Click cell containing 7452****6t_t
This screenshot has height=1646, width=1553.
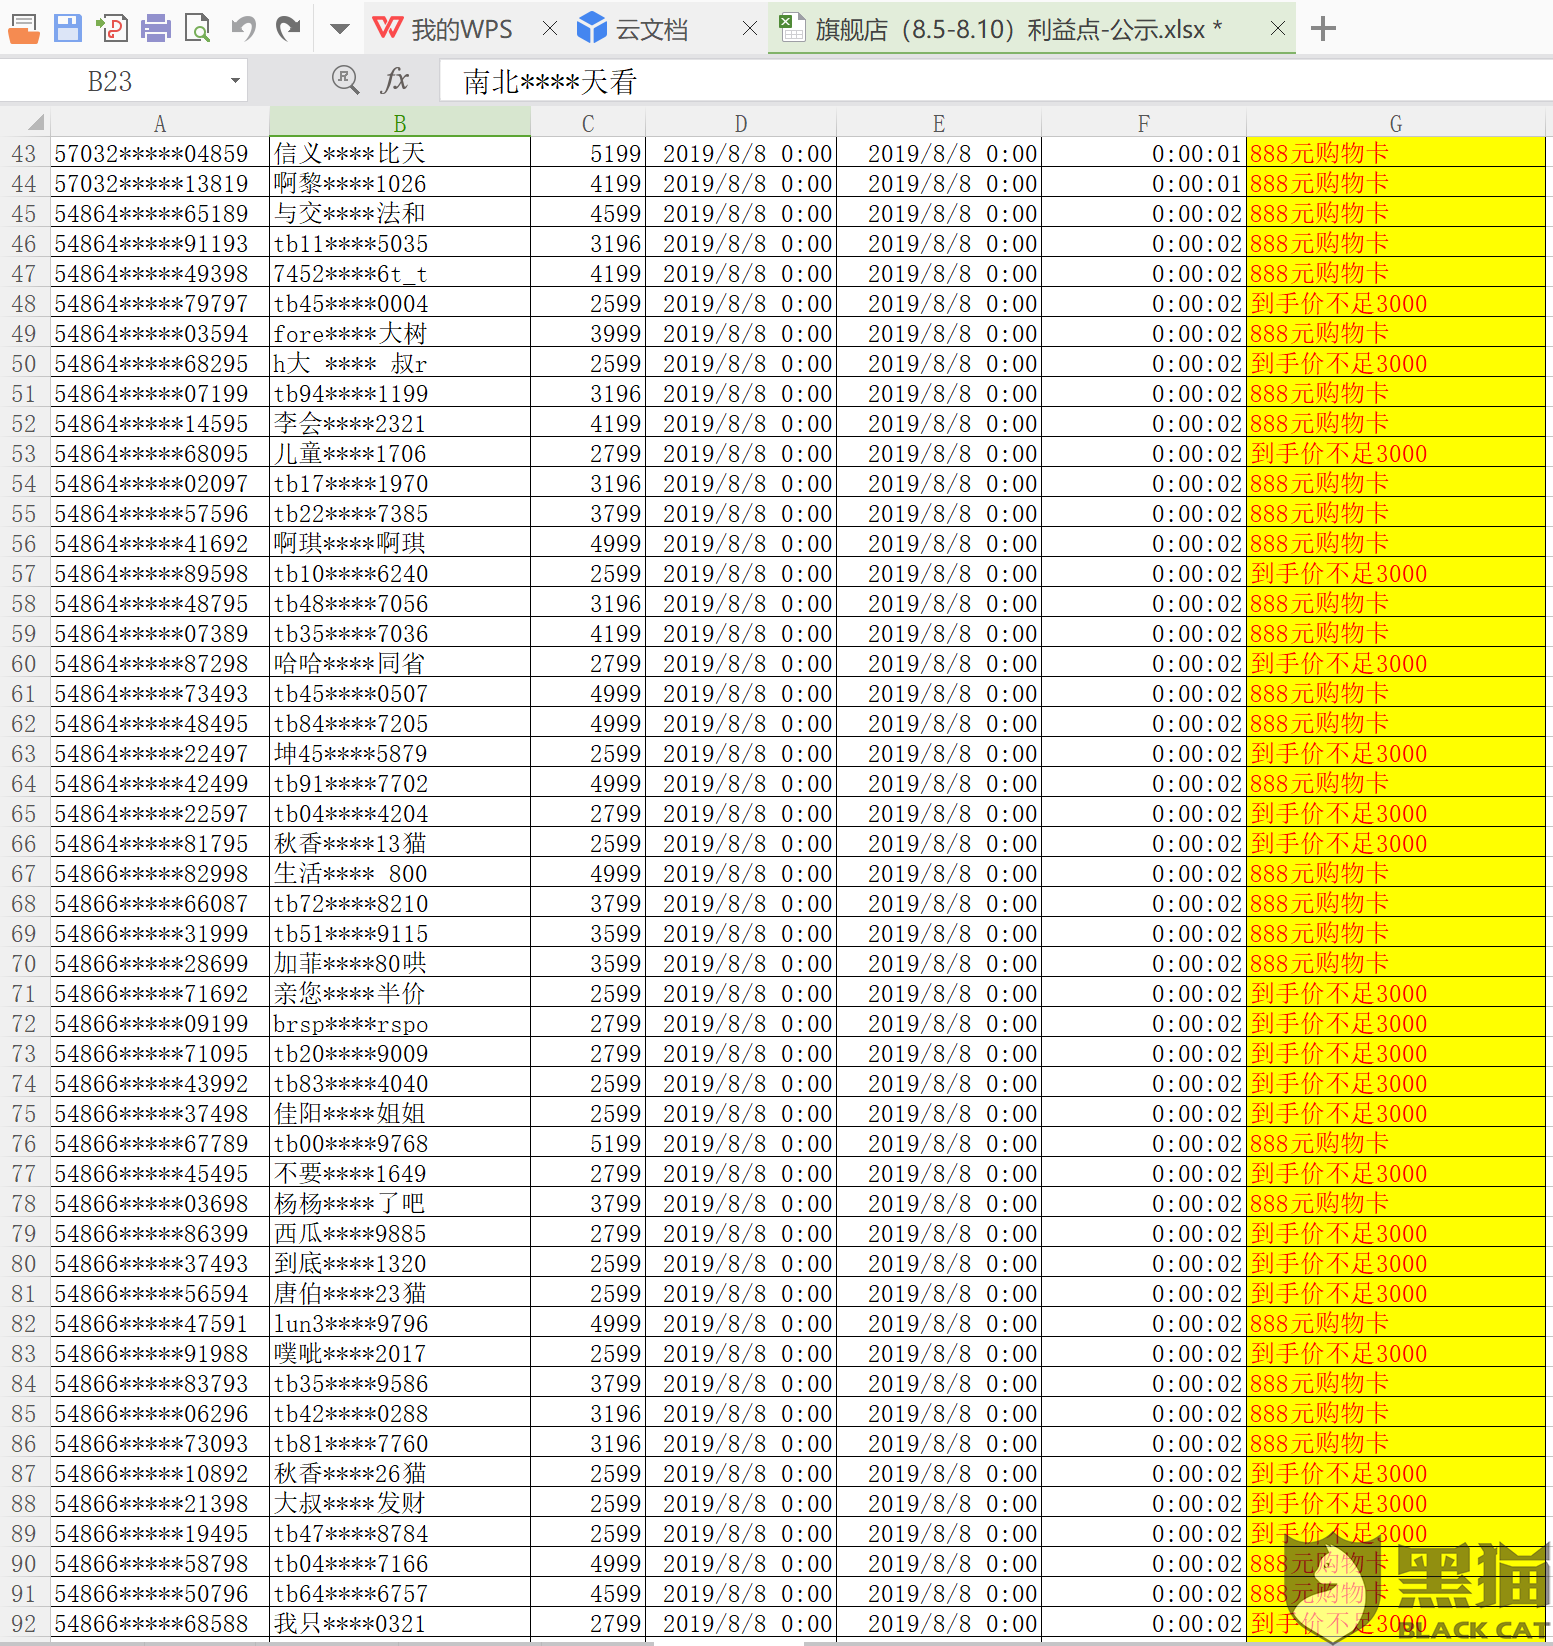coord(400,273)
